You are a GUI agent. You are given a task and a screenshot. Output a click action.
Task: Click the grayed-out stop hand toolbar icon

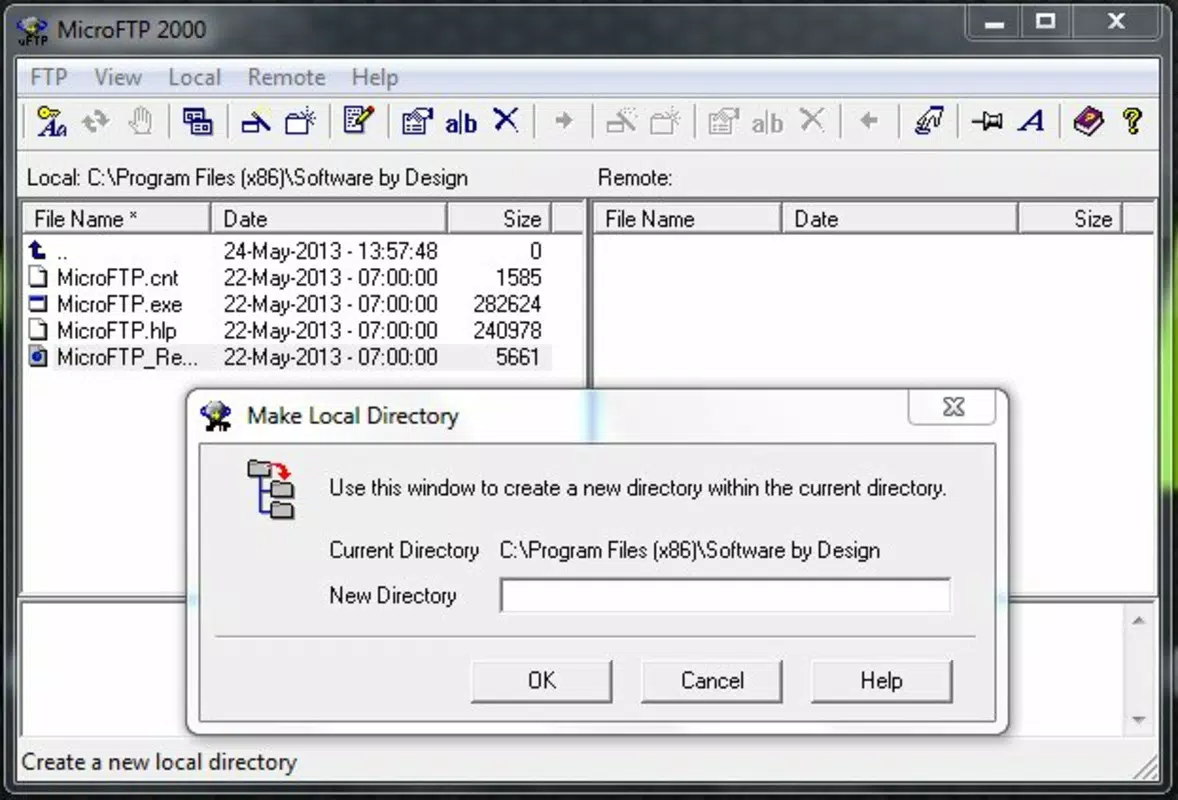pyautogui.click(x=140, y=121)
